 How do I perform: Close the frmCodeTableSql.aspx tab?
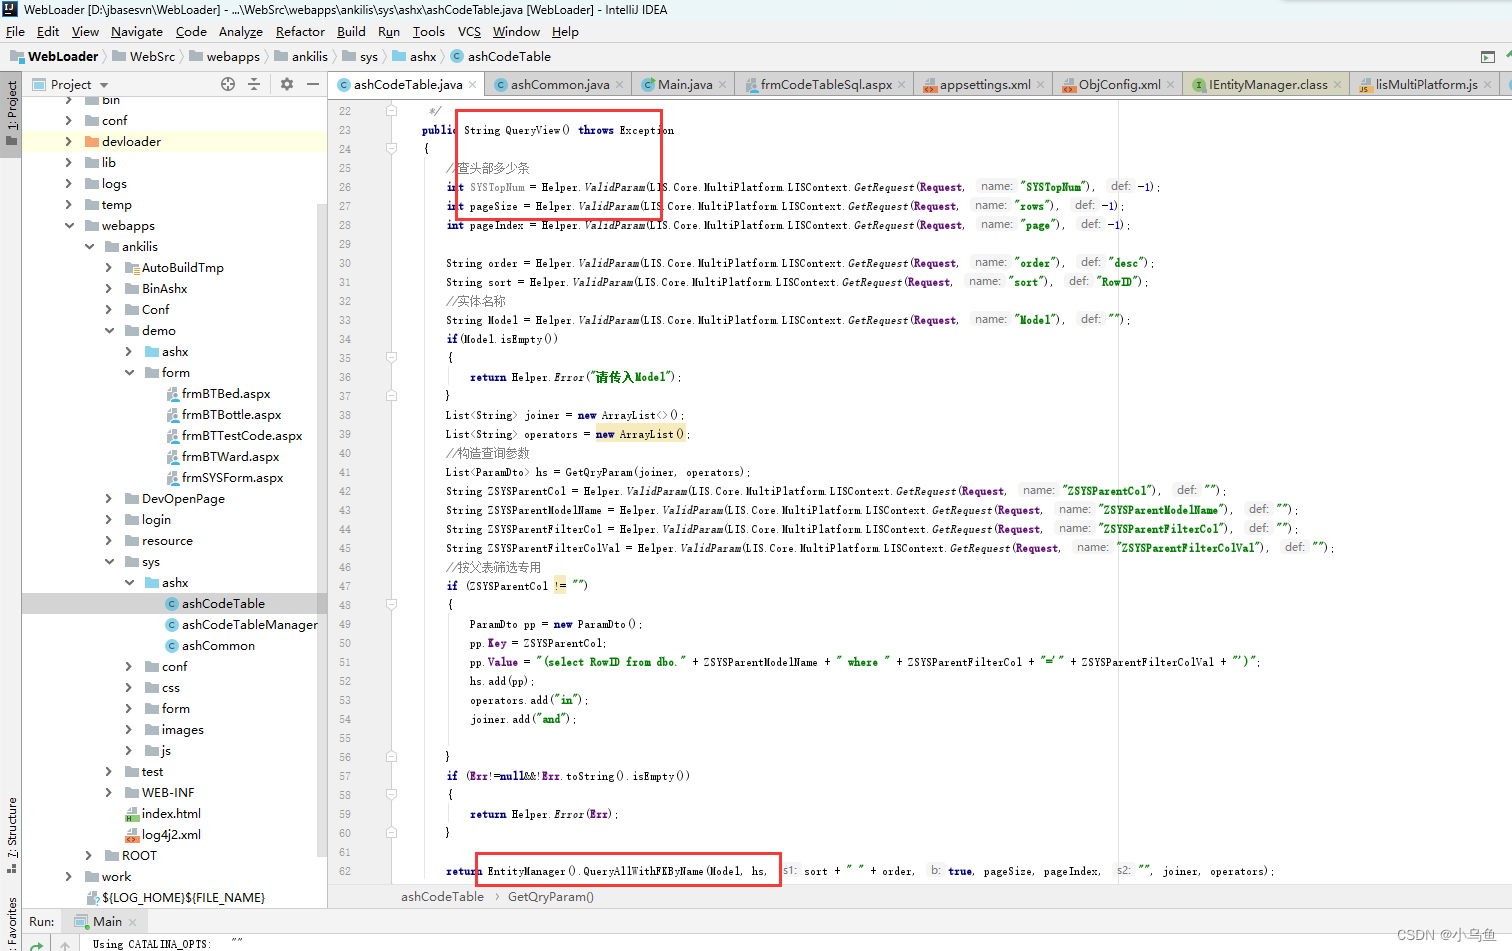[902, 85]
